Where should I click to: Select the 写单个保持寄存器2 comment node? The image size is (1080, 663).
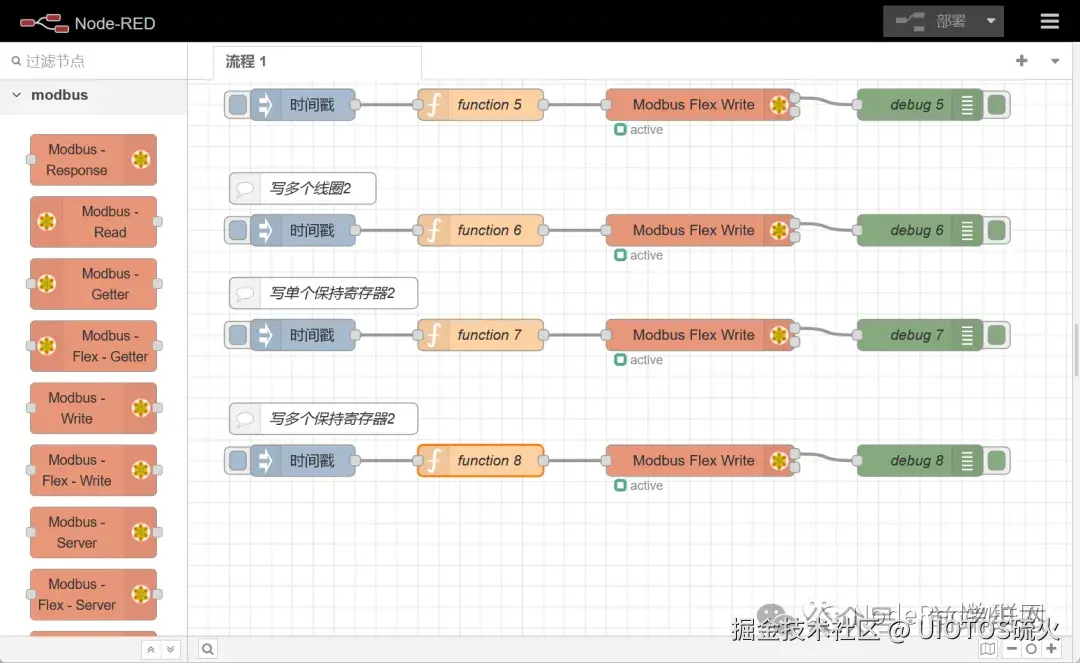click(x=323, y=293)
